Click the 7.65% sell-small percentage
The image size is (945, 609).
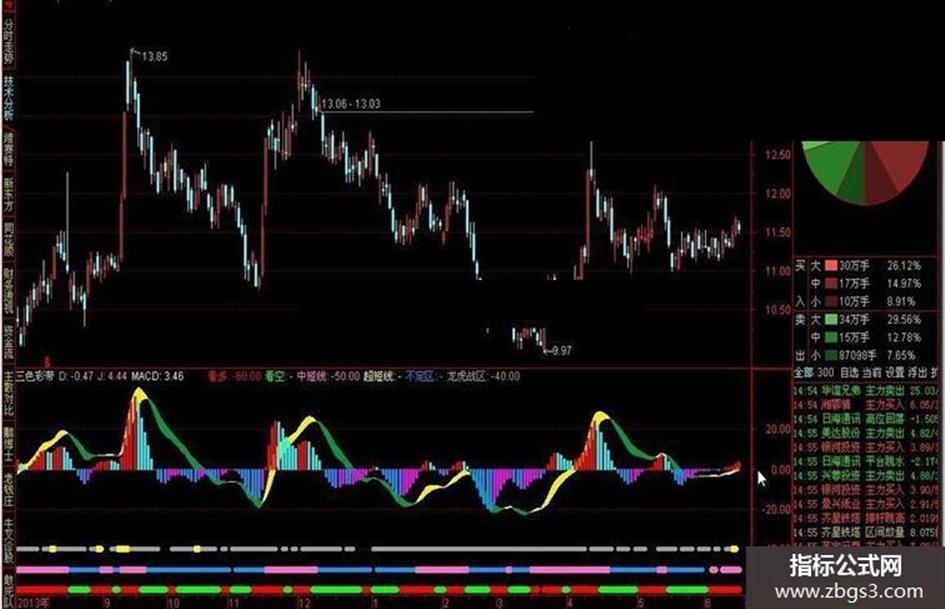click(901, 355)
